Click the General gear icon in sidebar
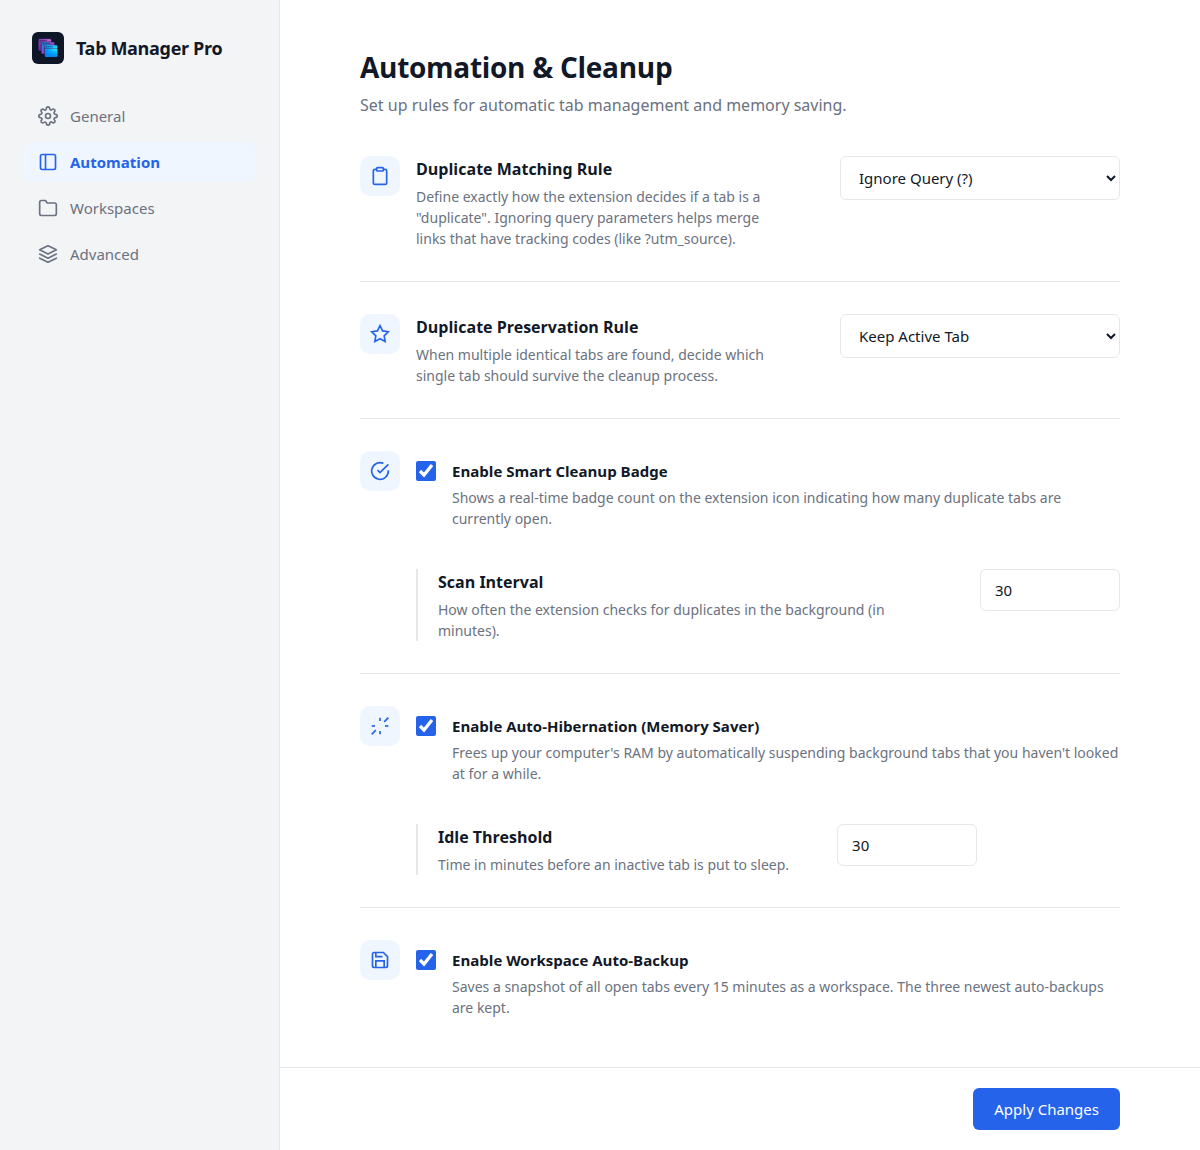This screenshot has width=1200, height=1150. pos(48,116)
